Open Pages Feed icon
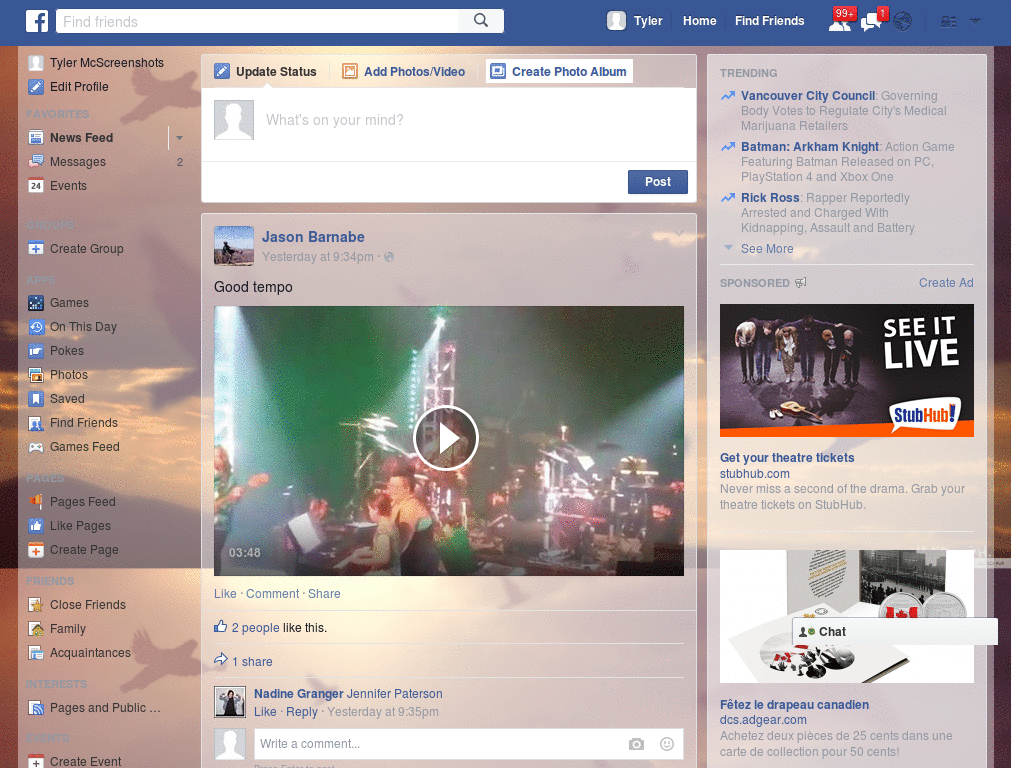This screenshot has height=768, width=1024. pyautogui.click(x=36, y=502)
